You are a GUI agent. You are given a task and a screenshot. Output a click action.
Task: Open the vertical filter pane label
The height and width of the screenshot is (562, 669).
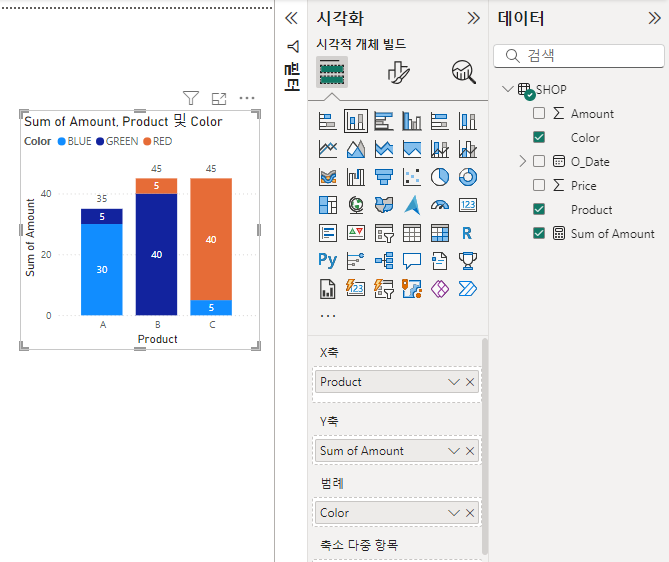[292, 77]
